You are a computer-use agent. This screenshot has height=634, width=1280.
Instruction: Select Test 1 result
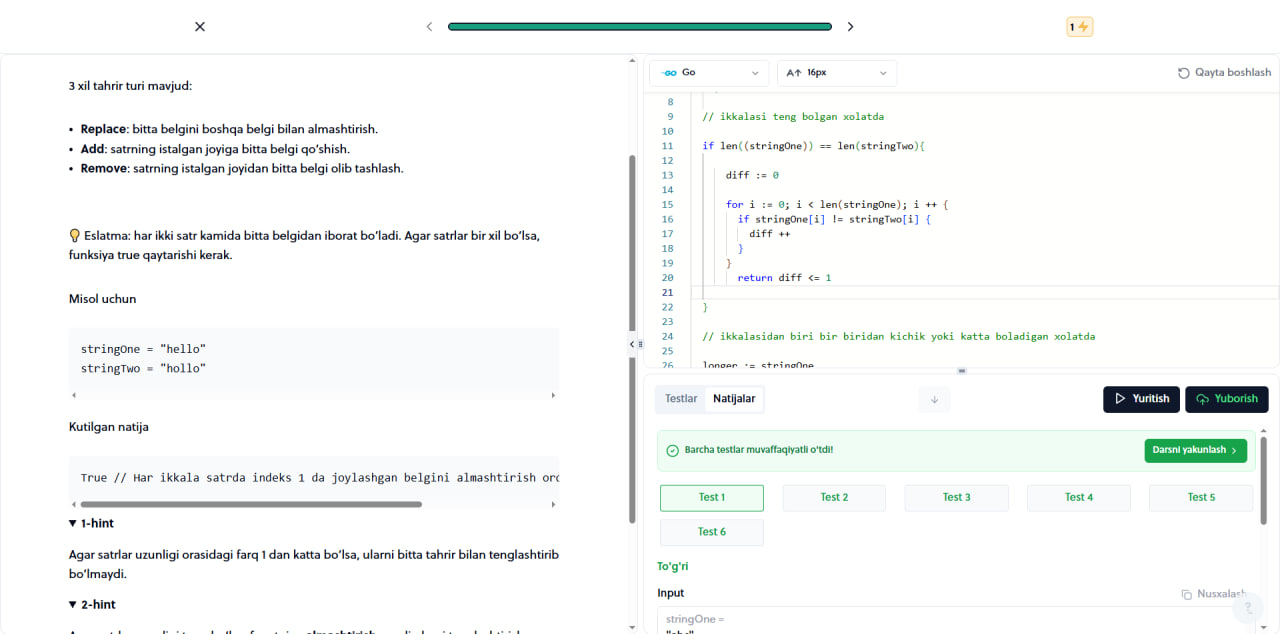coord(712,498)
